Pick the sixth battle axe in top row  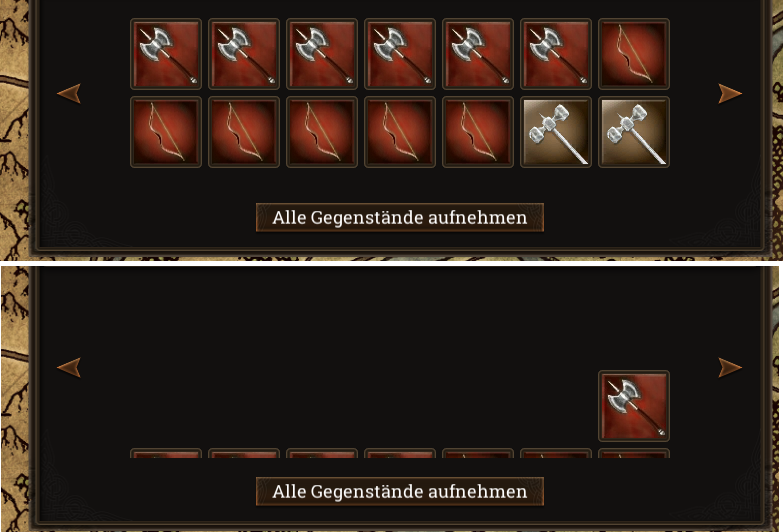coord(556,54)
